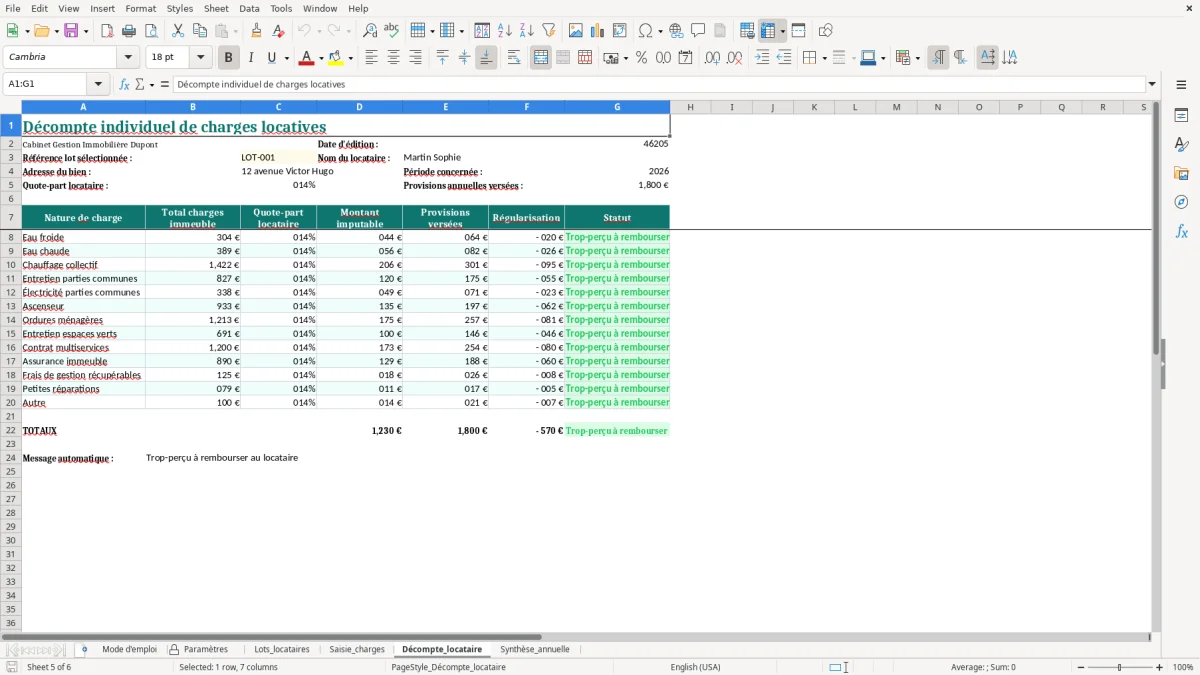Click the background highlight color swatch
1200x675 pixels.
336,58
